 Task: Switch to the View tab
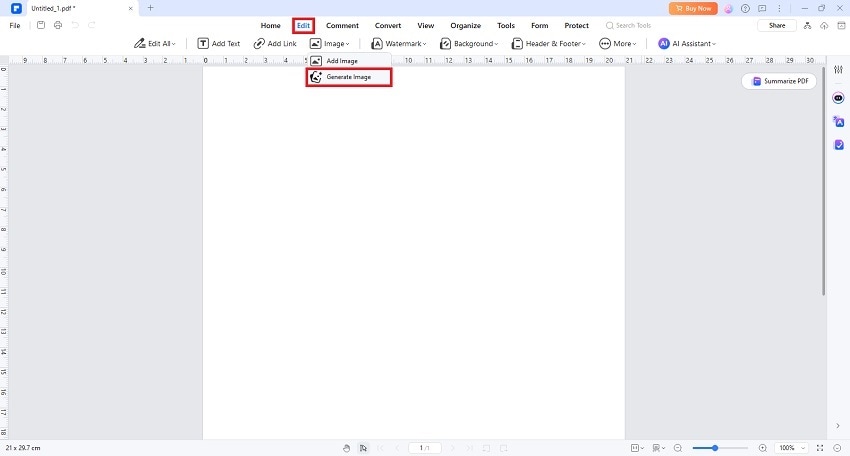point(426,25)
